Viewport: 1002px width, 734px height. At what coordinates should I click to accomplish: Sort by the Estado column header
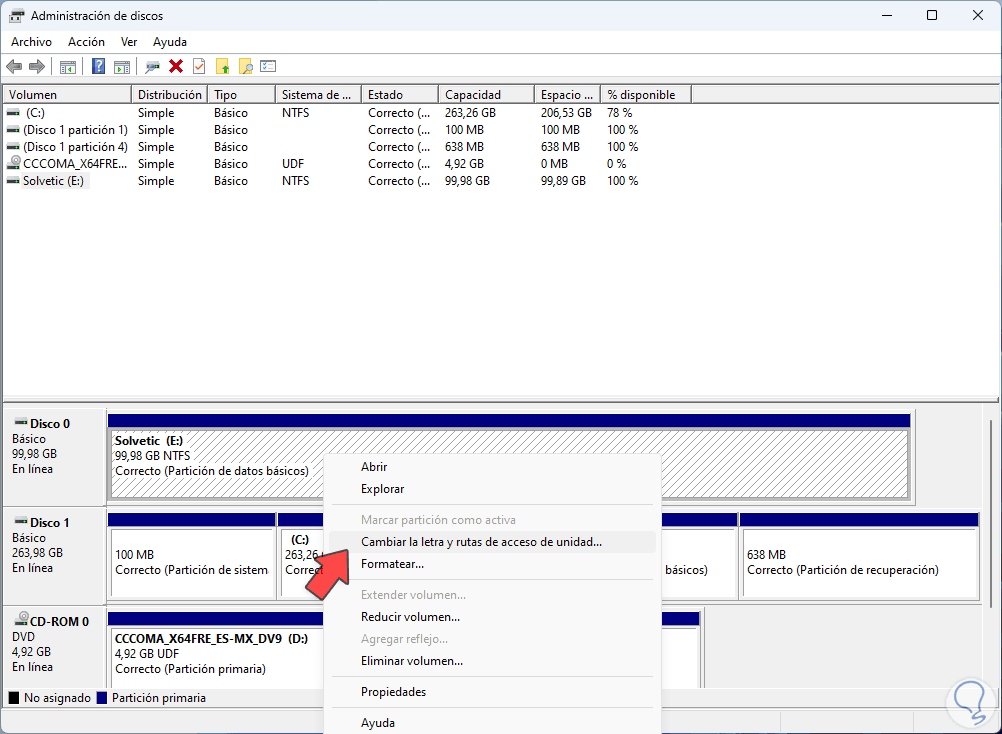coord(400,95)
